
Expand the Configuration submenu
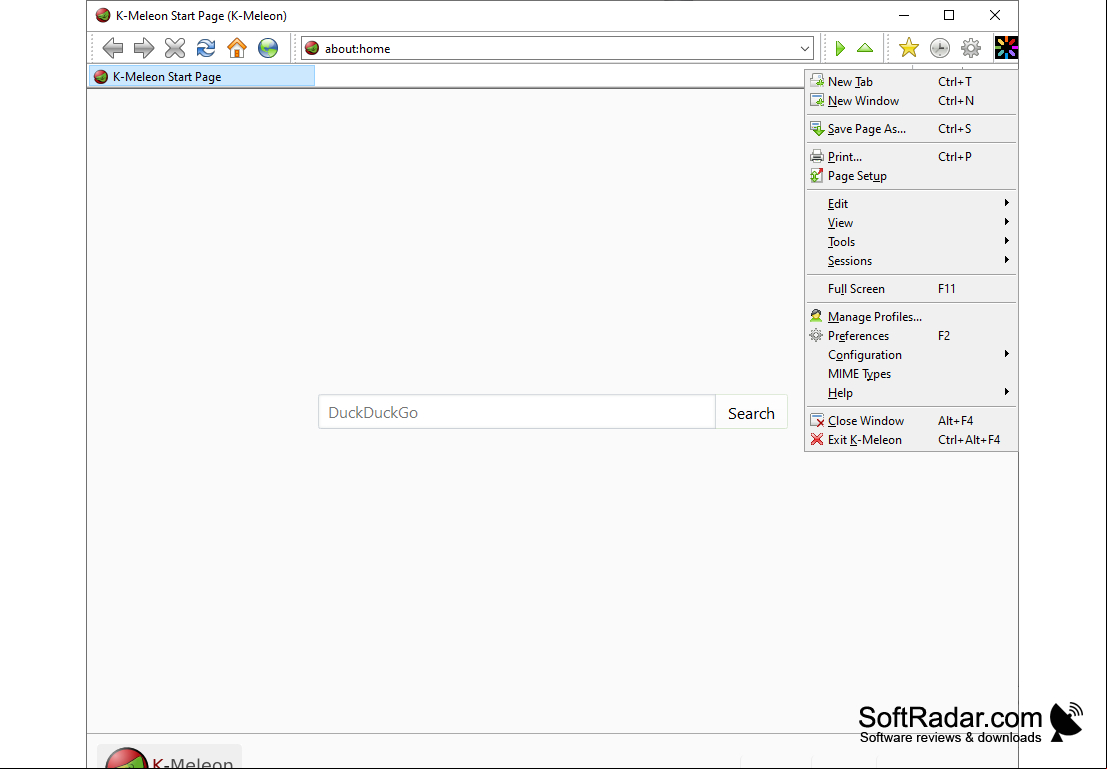pyautogui.click(x=911, y=354)
